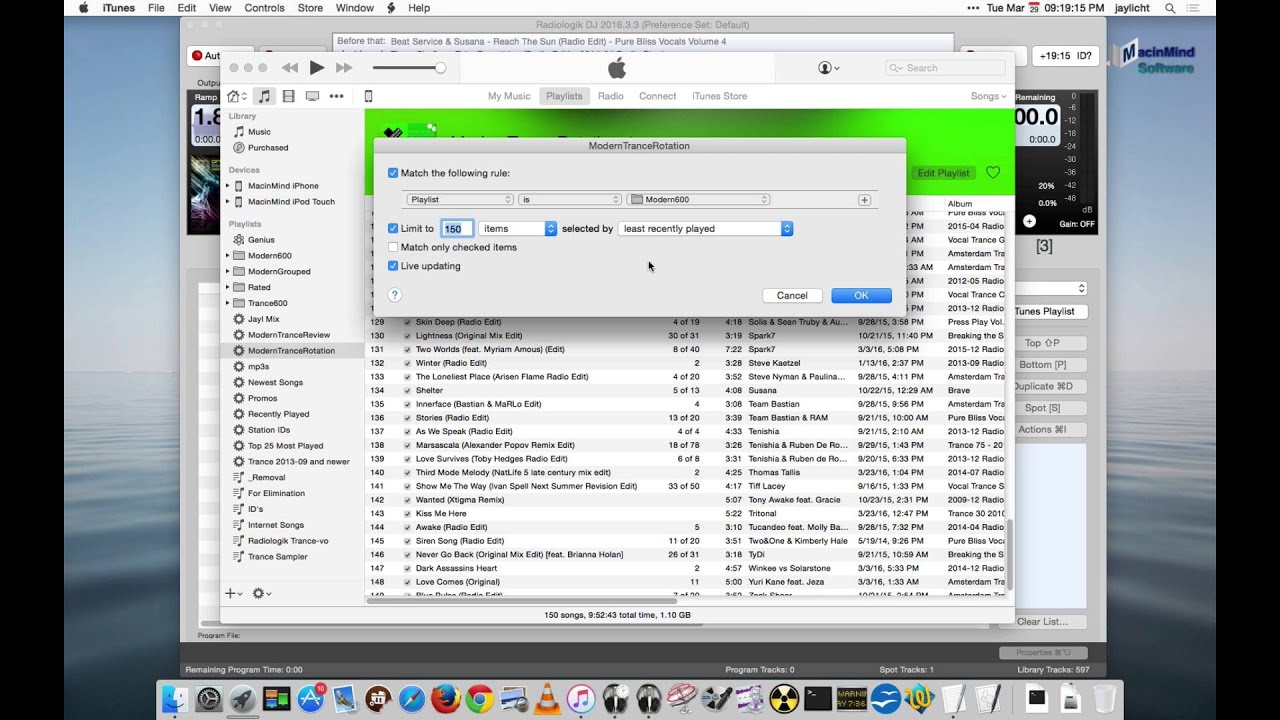Viewport: 1280px width, 720px height.
Task: Open iTunes icon in the Dock
Action: tap(581, 698)
